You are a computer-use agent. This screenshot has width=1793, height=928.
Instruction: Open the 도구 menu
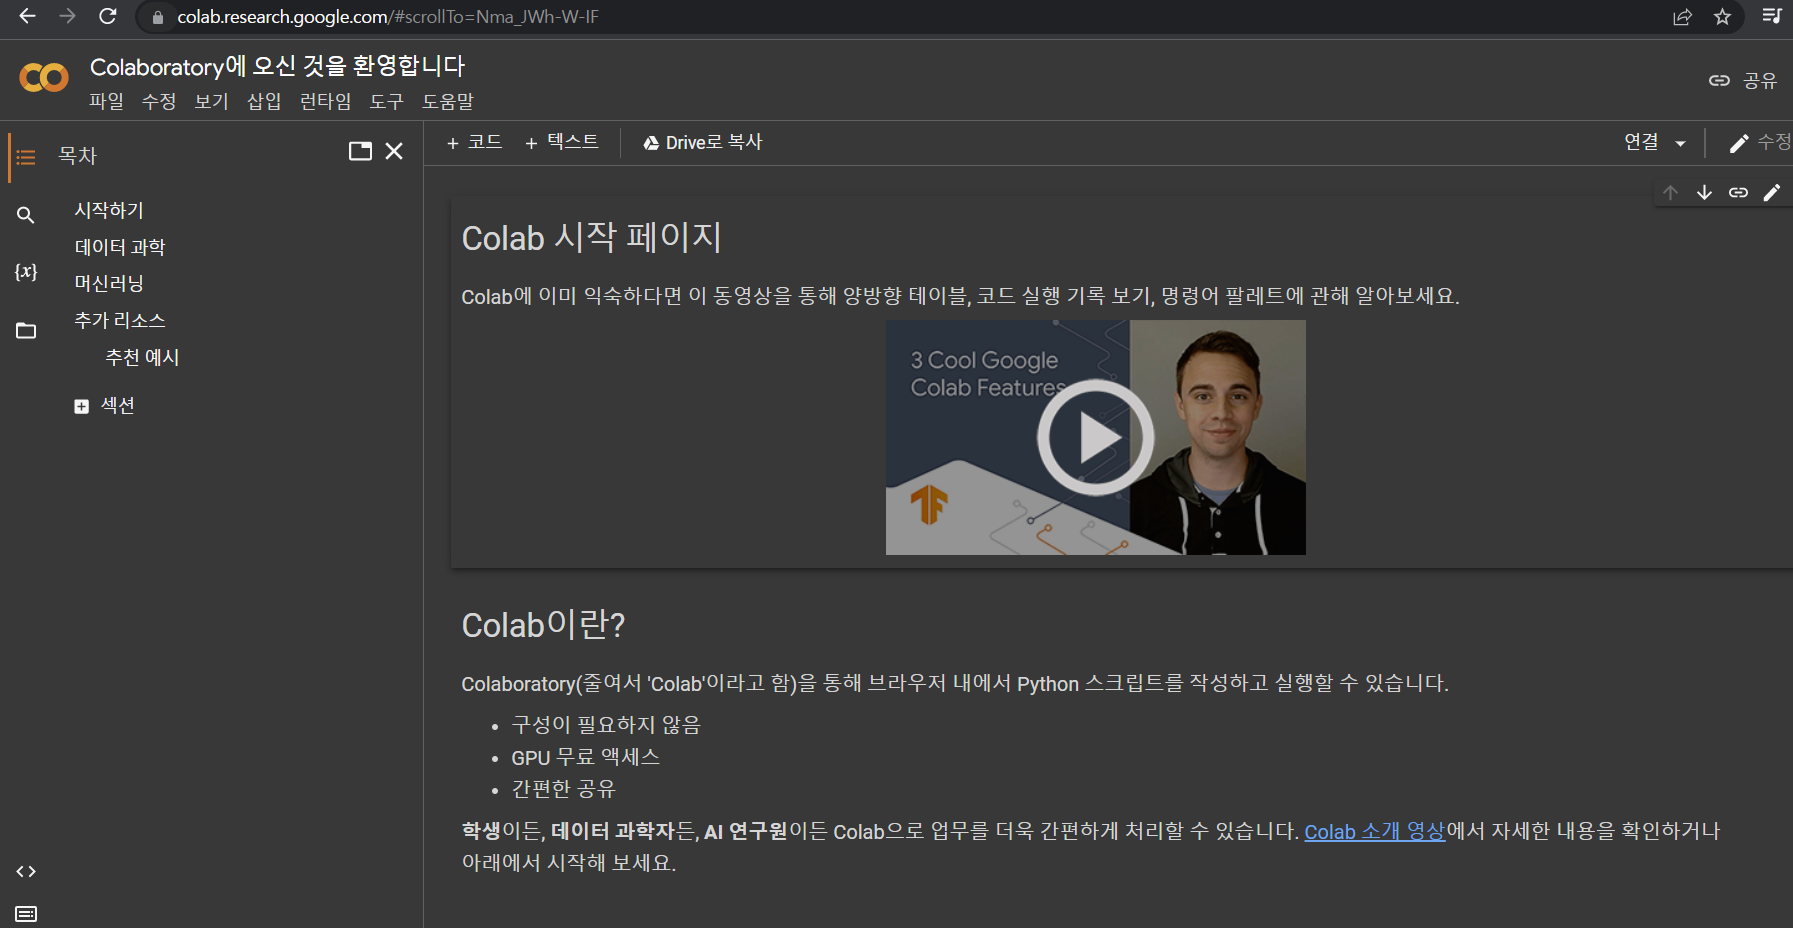[x=386, y=101]
